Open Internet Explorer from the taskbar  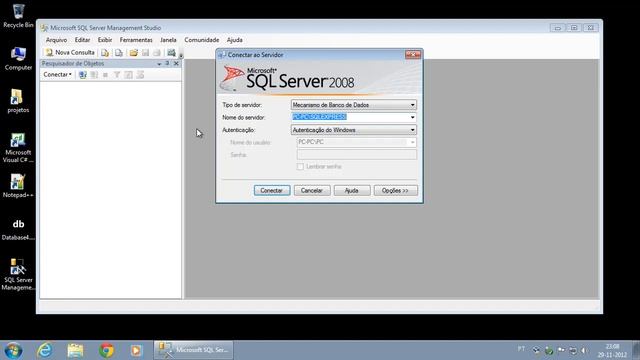point(44,351)
